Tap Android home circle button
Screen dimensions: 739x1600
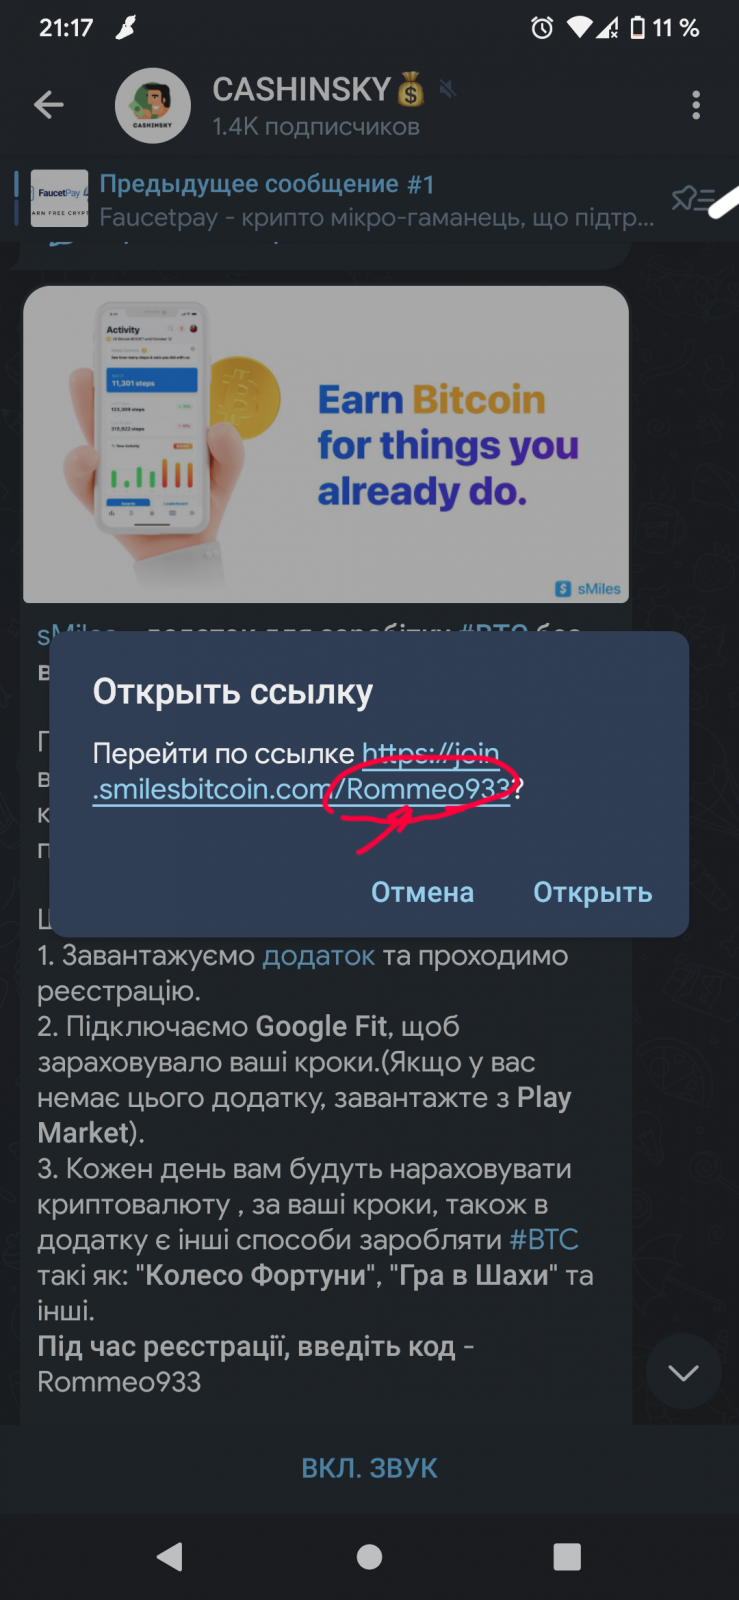coord(369,1557)
